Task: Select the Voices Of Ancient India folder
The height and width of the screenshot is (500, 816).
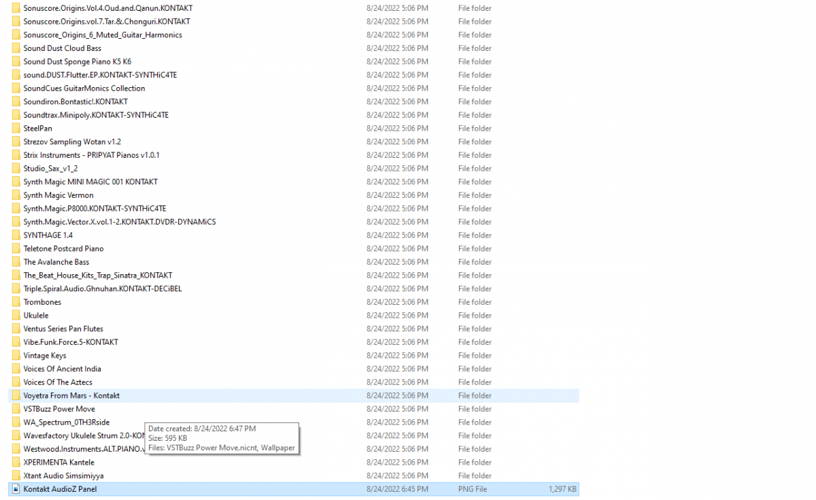Action: [x=62, y=369]
